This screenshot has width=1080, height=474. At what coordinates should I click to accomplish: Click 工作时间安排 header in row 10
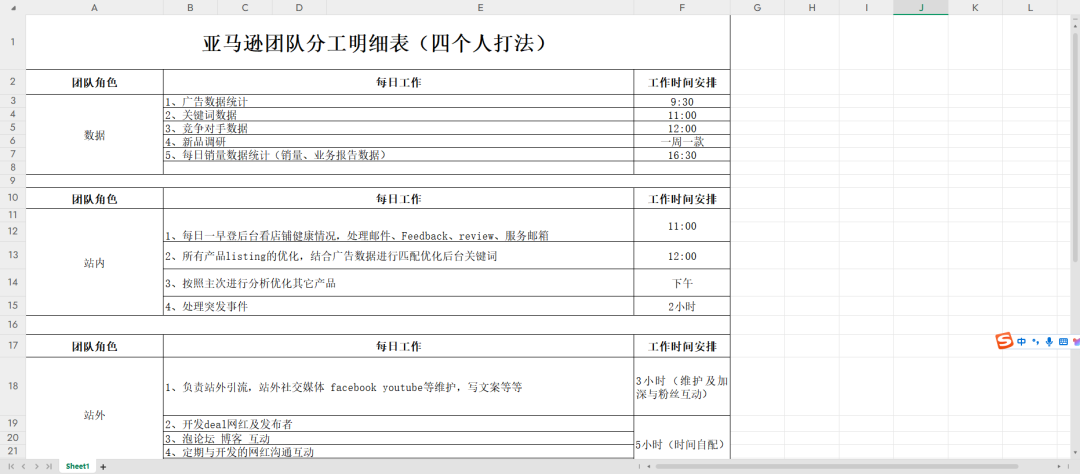point(682,198)
